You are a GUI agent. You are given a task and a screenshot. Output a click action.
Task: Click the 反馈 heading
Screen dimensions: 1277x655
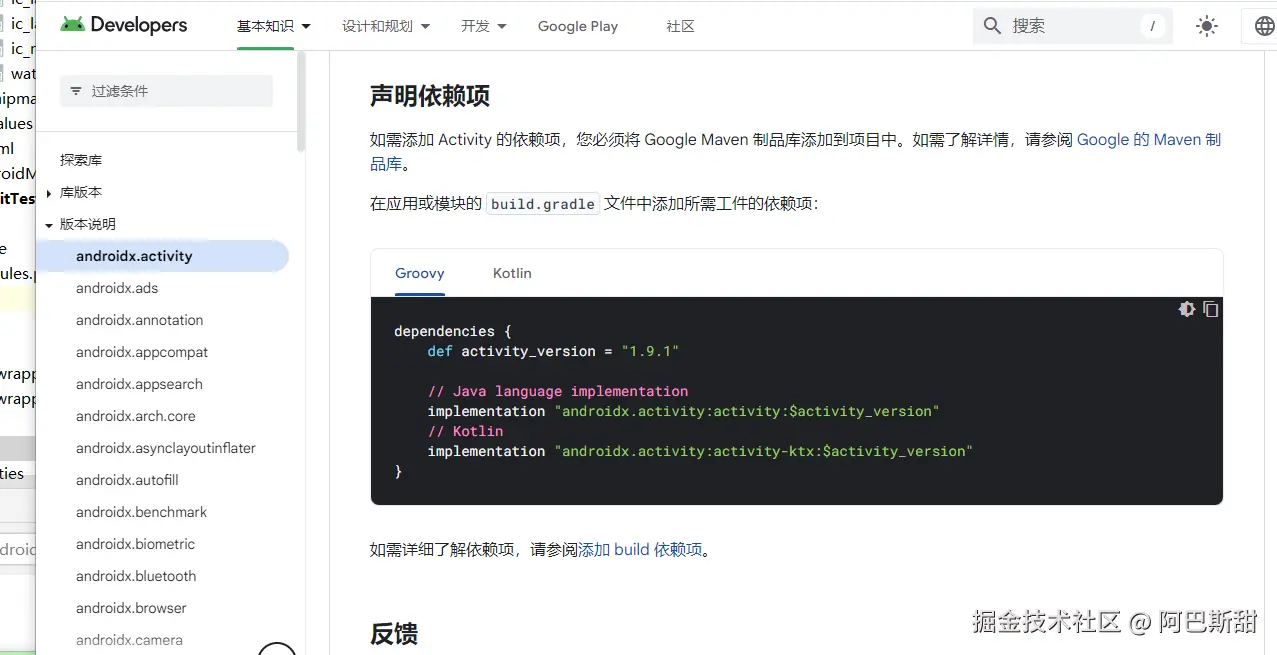pyautogui.click(x=394, y=634)
